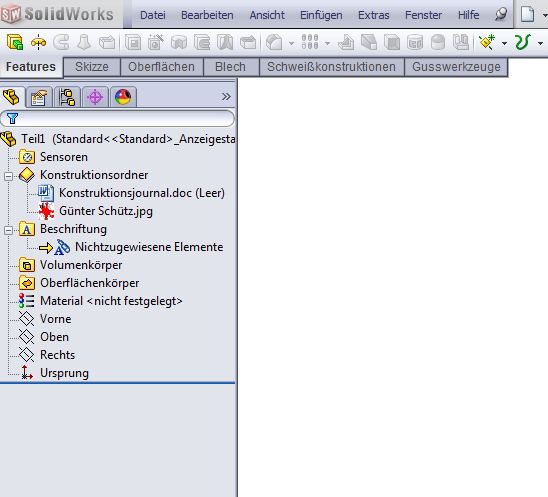Open the Curves dropdown arrow
Viewport: 548px width, 497px height.
coord(540,43)
